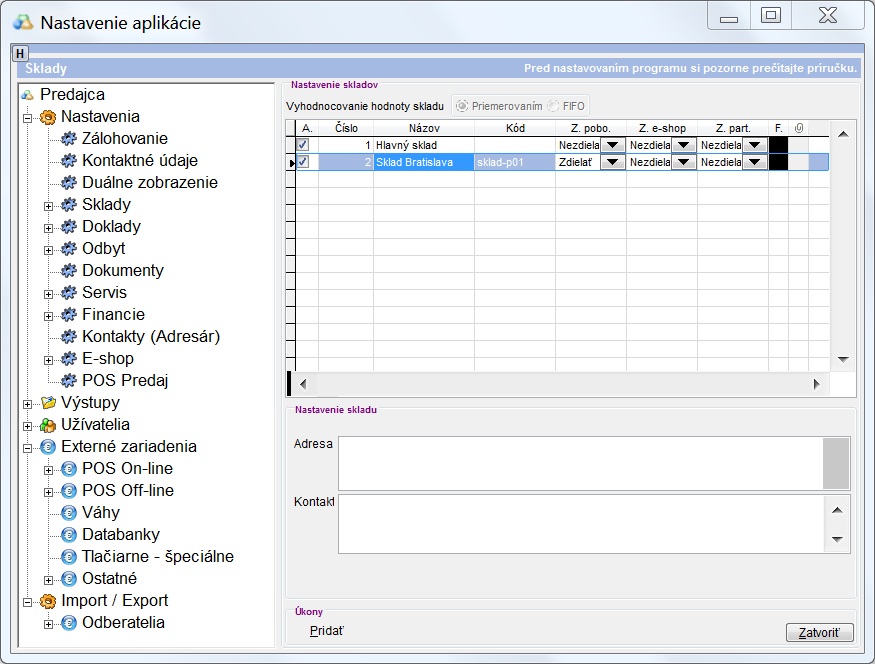Click the Pridať action link

coord(327,631)
